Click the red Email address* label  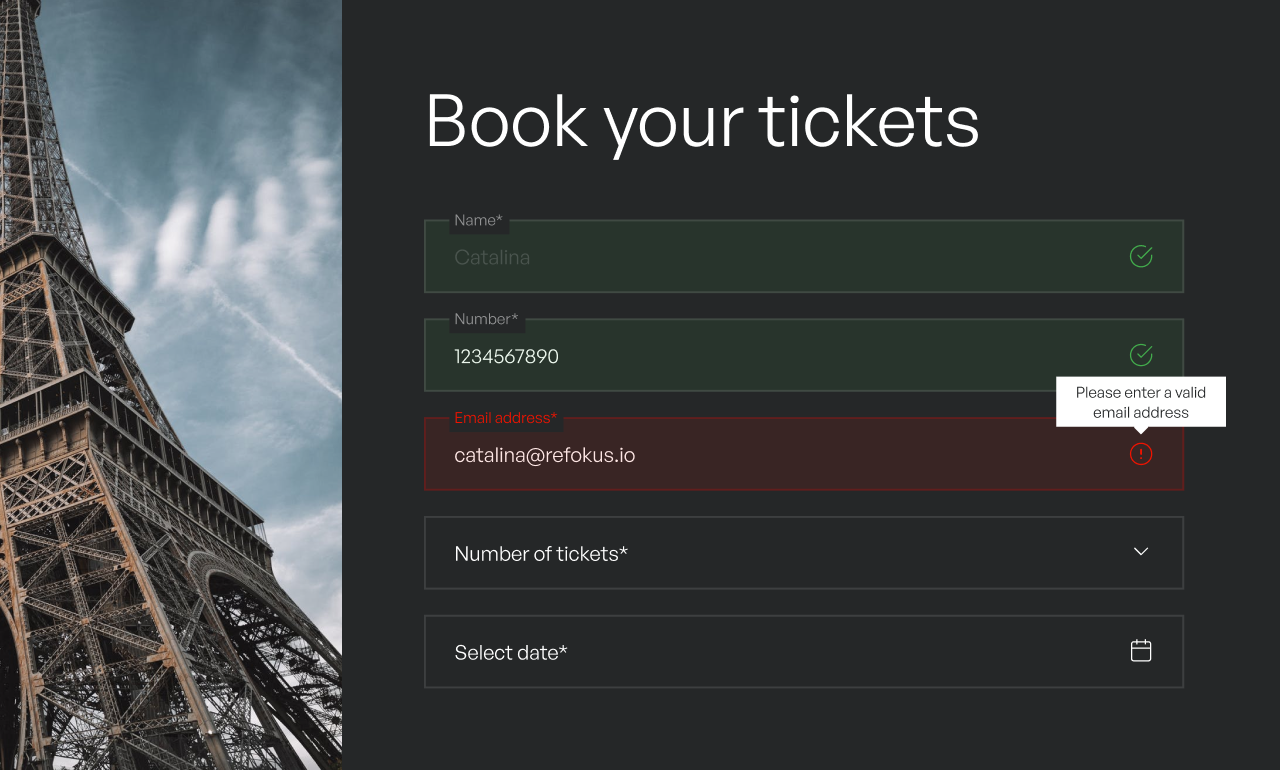click(506, 418)
